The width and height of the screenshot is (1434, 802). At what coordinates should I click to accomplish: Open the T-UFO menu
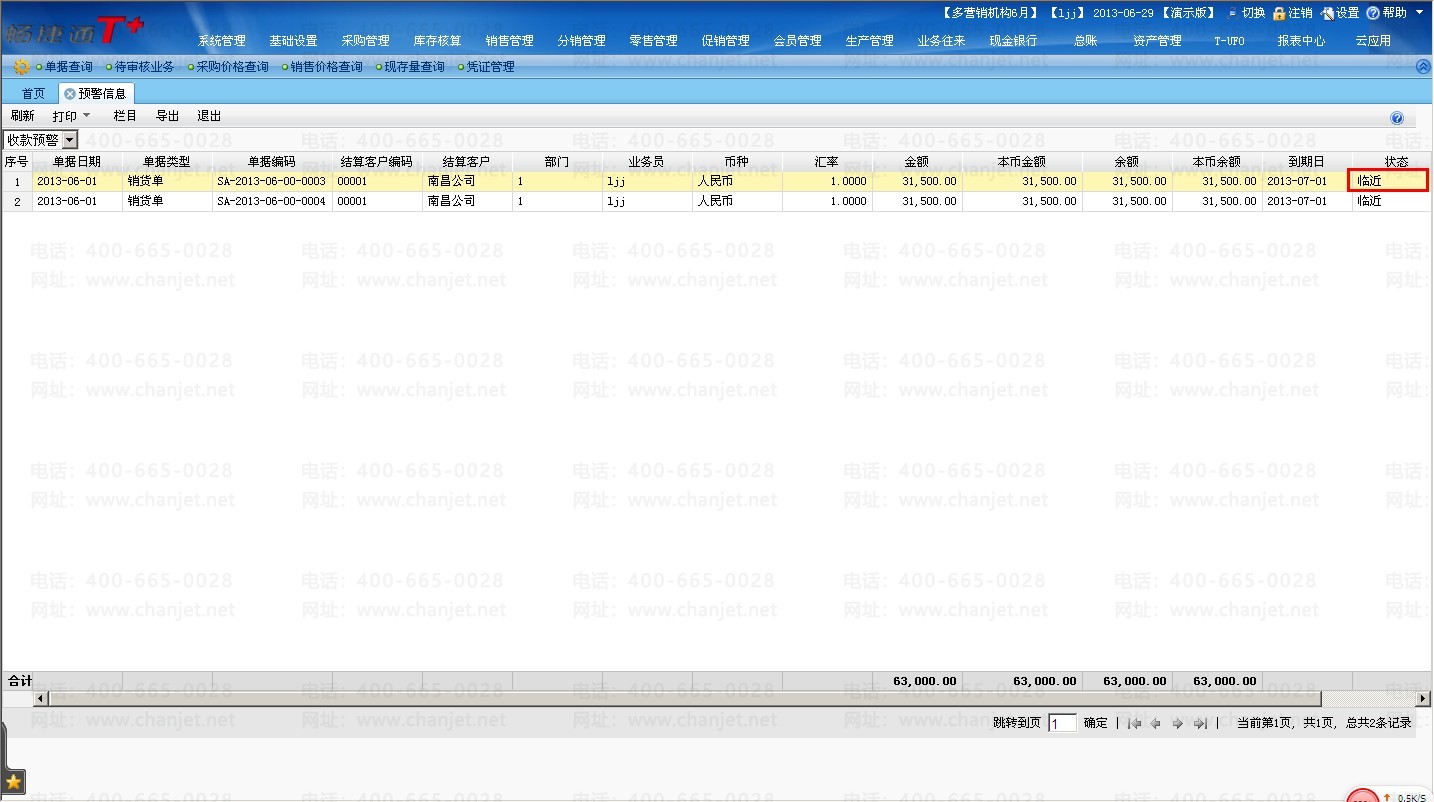1229,41
